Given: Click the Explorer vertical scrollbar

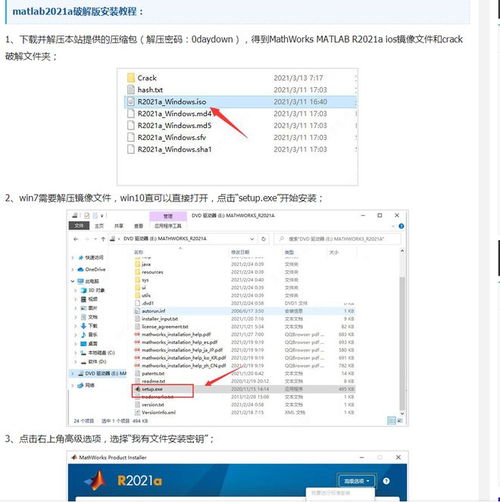Looking at the screenshot, I should click(x=402, y=332).
